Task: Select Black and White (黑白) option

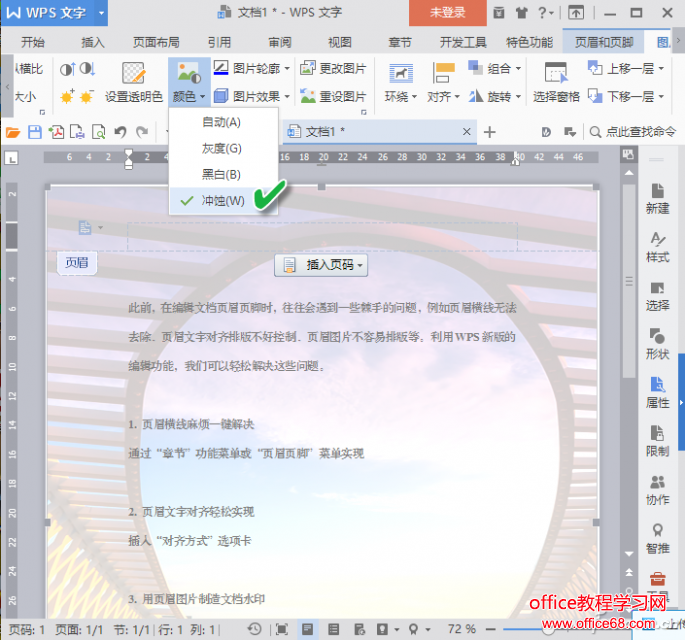Action: [x=223, y=174]
